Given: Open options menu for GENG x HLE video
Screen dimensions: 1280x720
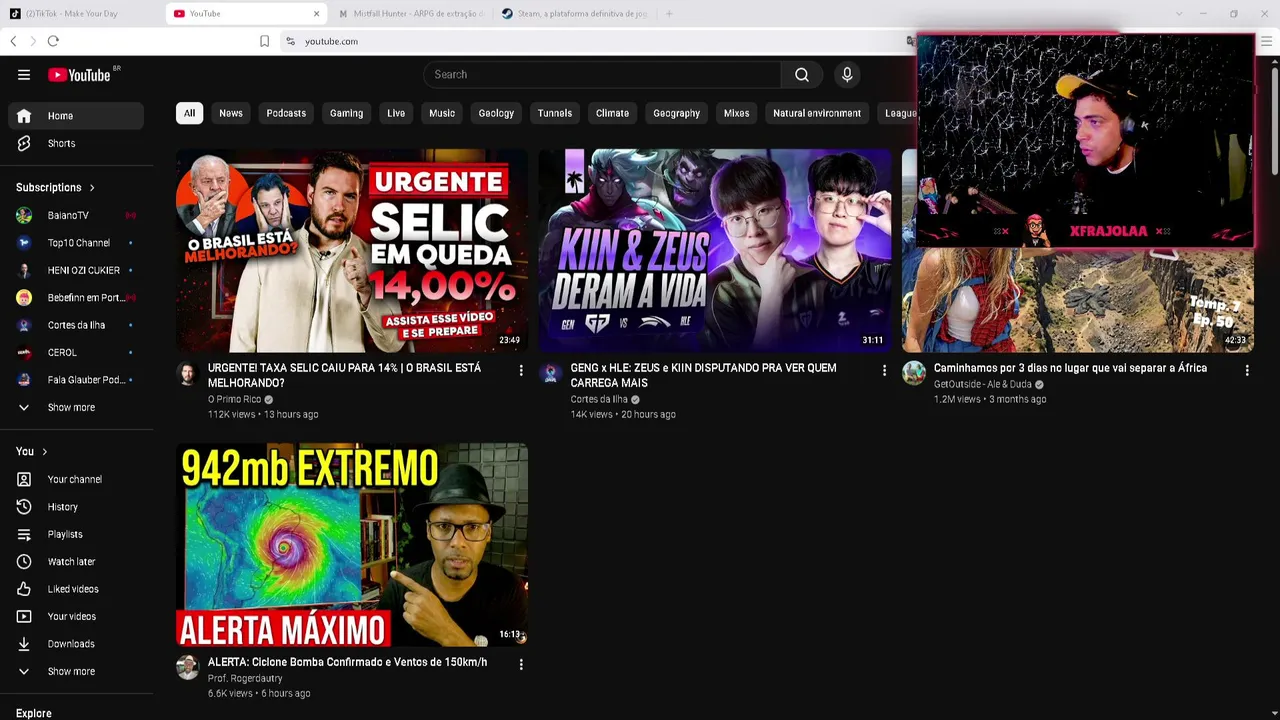Looking at the screenshot, I should (884, 371).
